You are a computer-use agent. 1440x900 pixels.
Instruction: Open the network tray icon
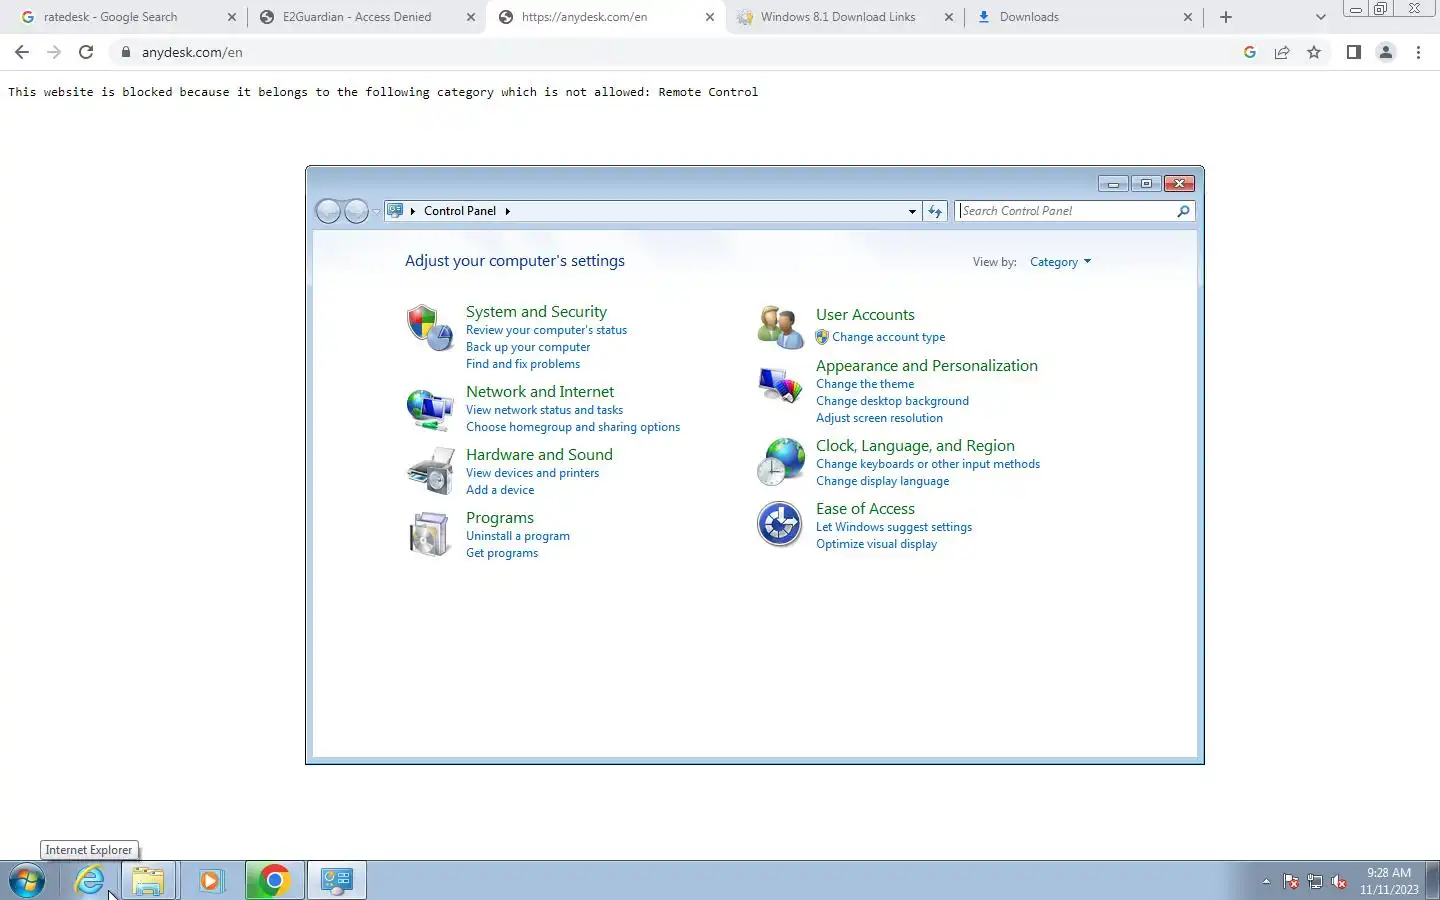click(1315, 881)
